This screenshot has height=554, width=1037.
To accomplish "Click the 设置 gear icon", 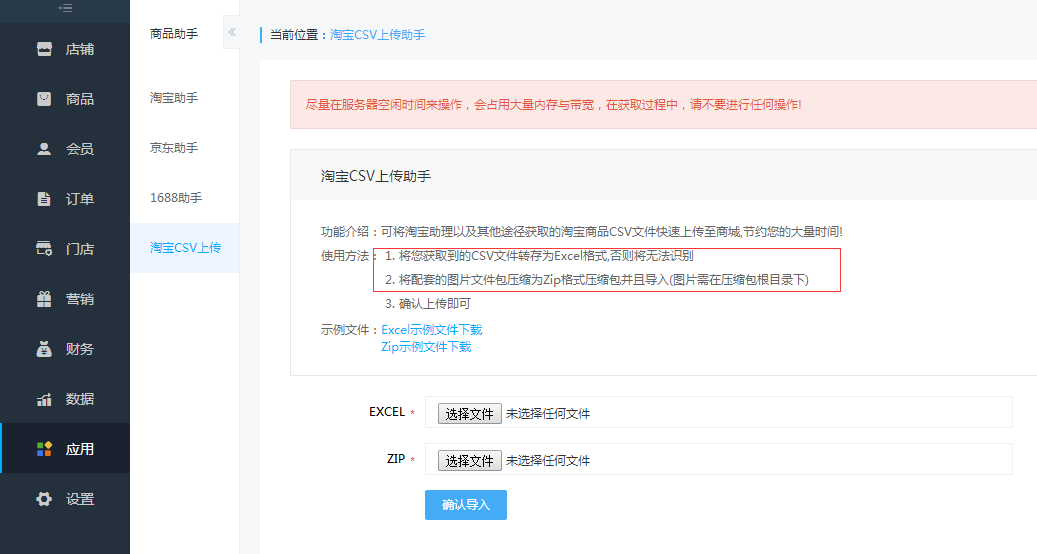I will 44,499.
